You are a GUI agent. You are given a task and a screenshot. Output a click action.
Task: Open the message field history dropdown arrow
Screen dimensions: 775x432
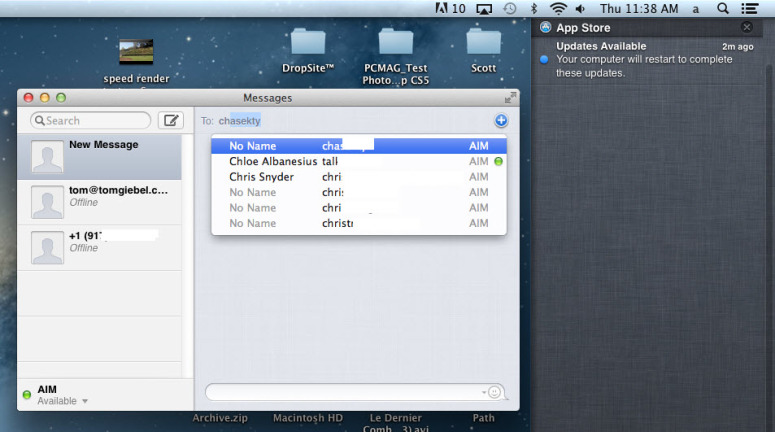484,392
